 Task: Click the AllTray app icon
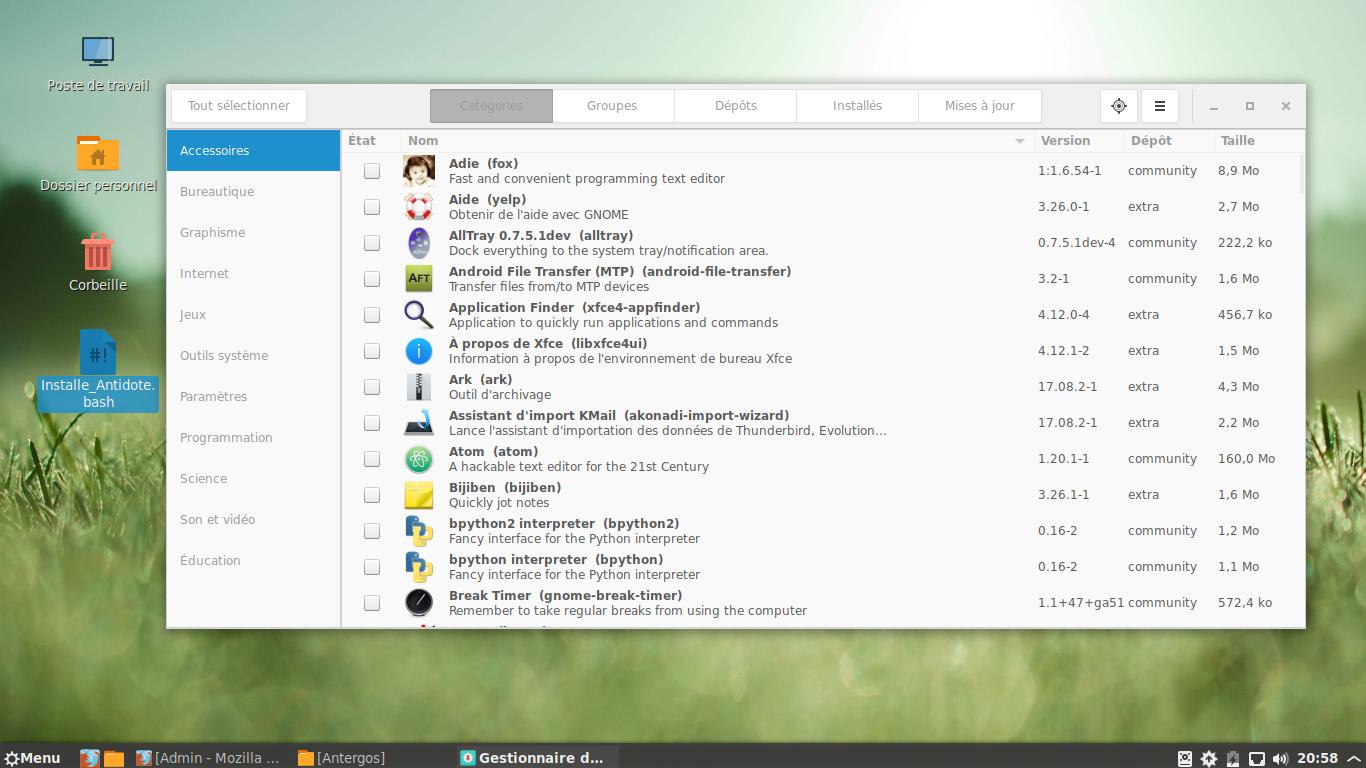click(418, 243)
